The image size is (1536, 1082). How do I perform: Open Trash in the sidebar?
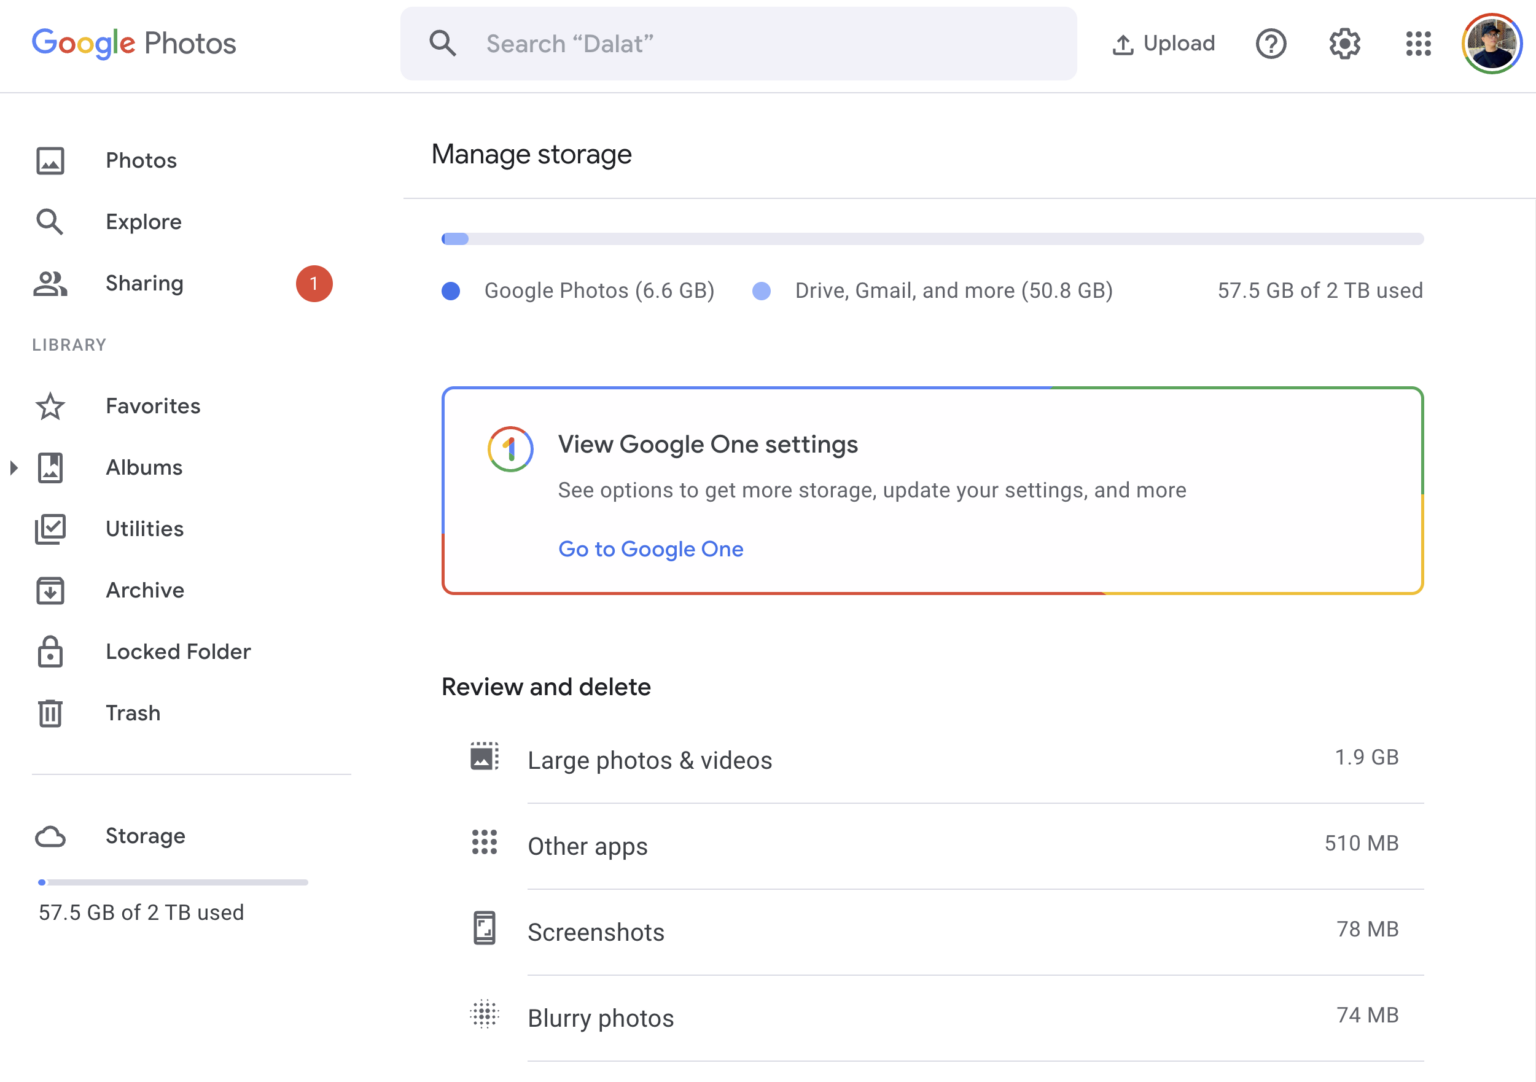(133, 713)
